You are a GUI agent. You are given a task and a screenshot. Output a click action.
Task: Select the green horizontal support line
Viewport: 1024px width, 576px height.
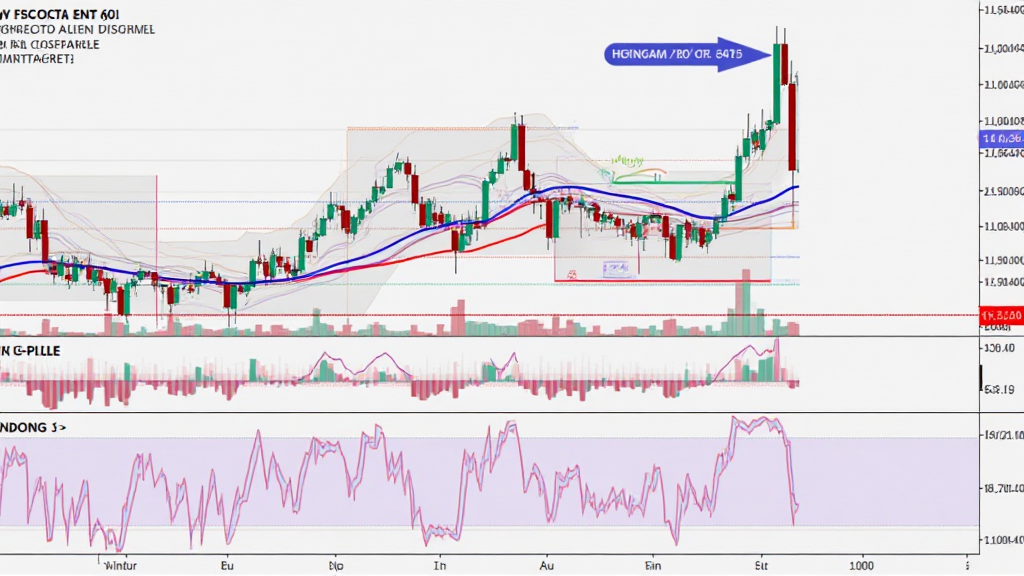[672, 182]
